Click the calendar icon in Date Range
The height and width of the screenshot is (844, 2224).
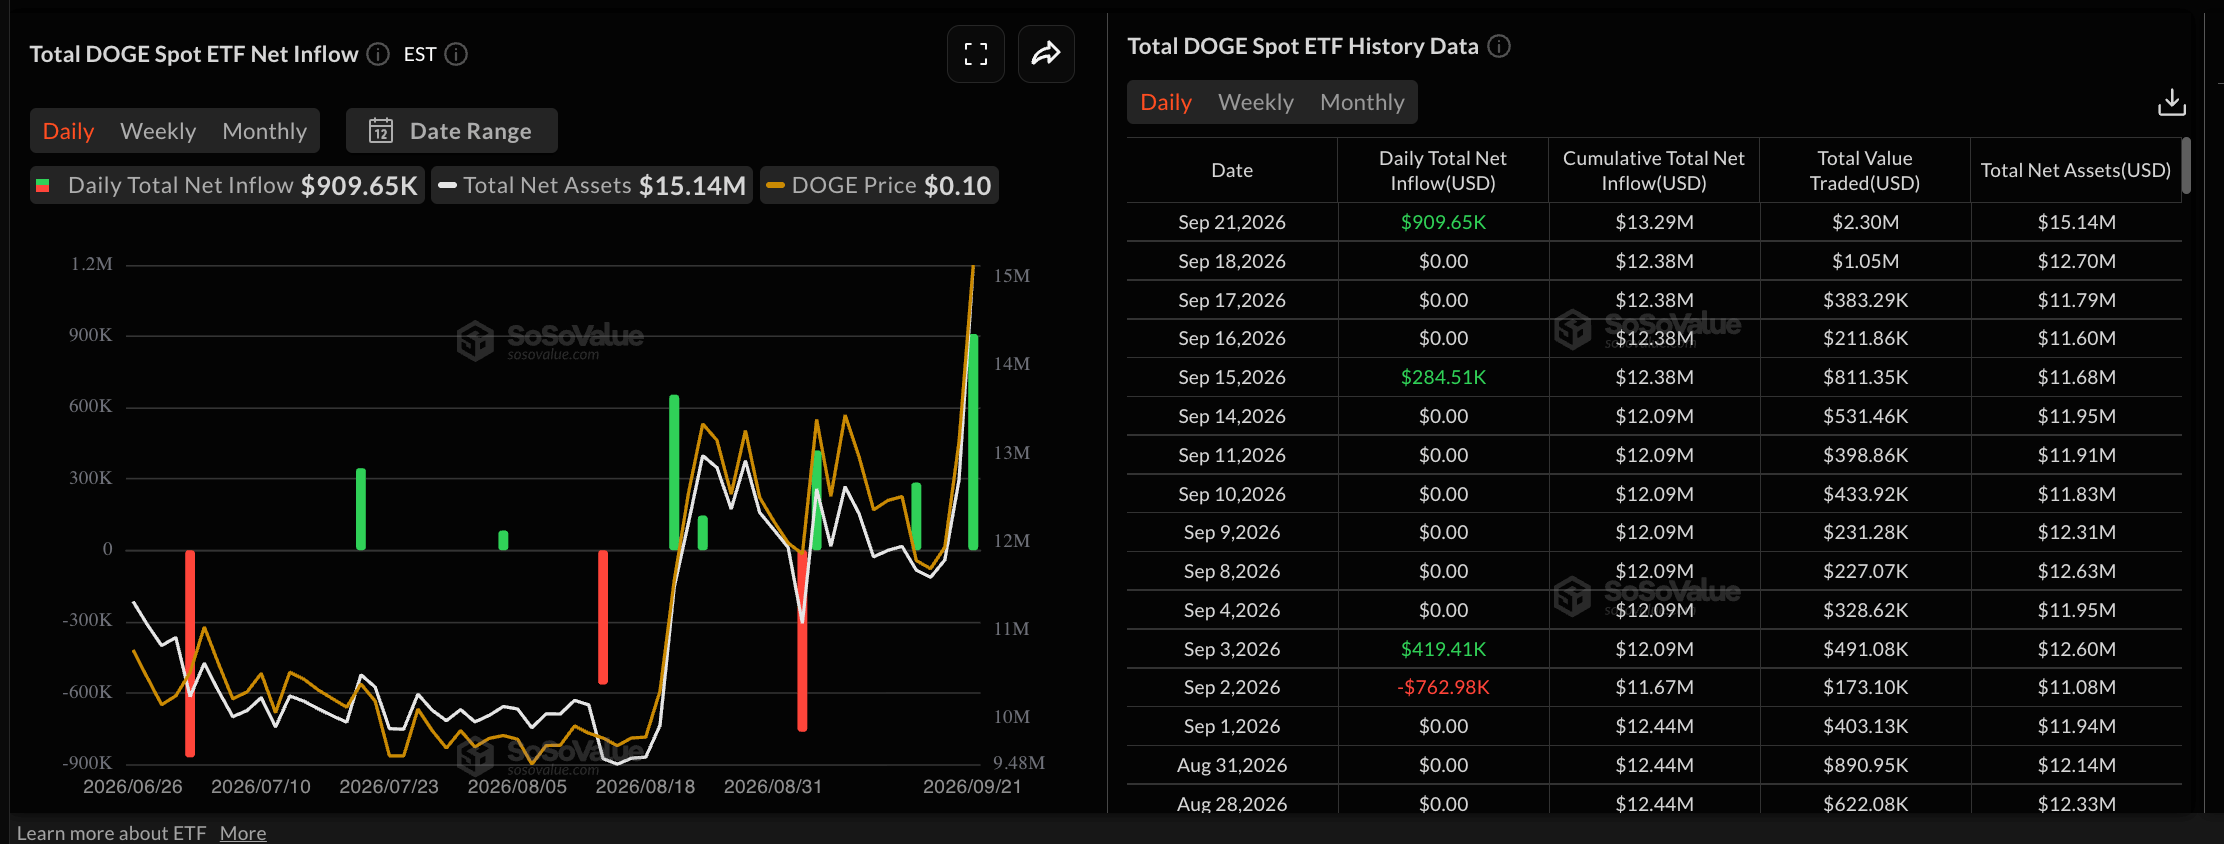pos(381,131)
